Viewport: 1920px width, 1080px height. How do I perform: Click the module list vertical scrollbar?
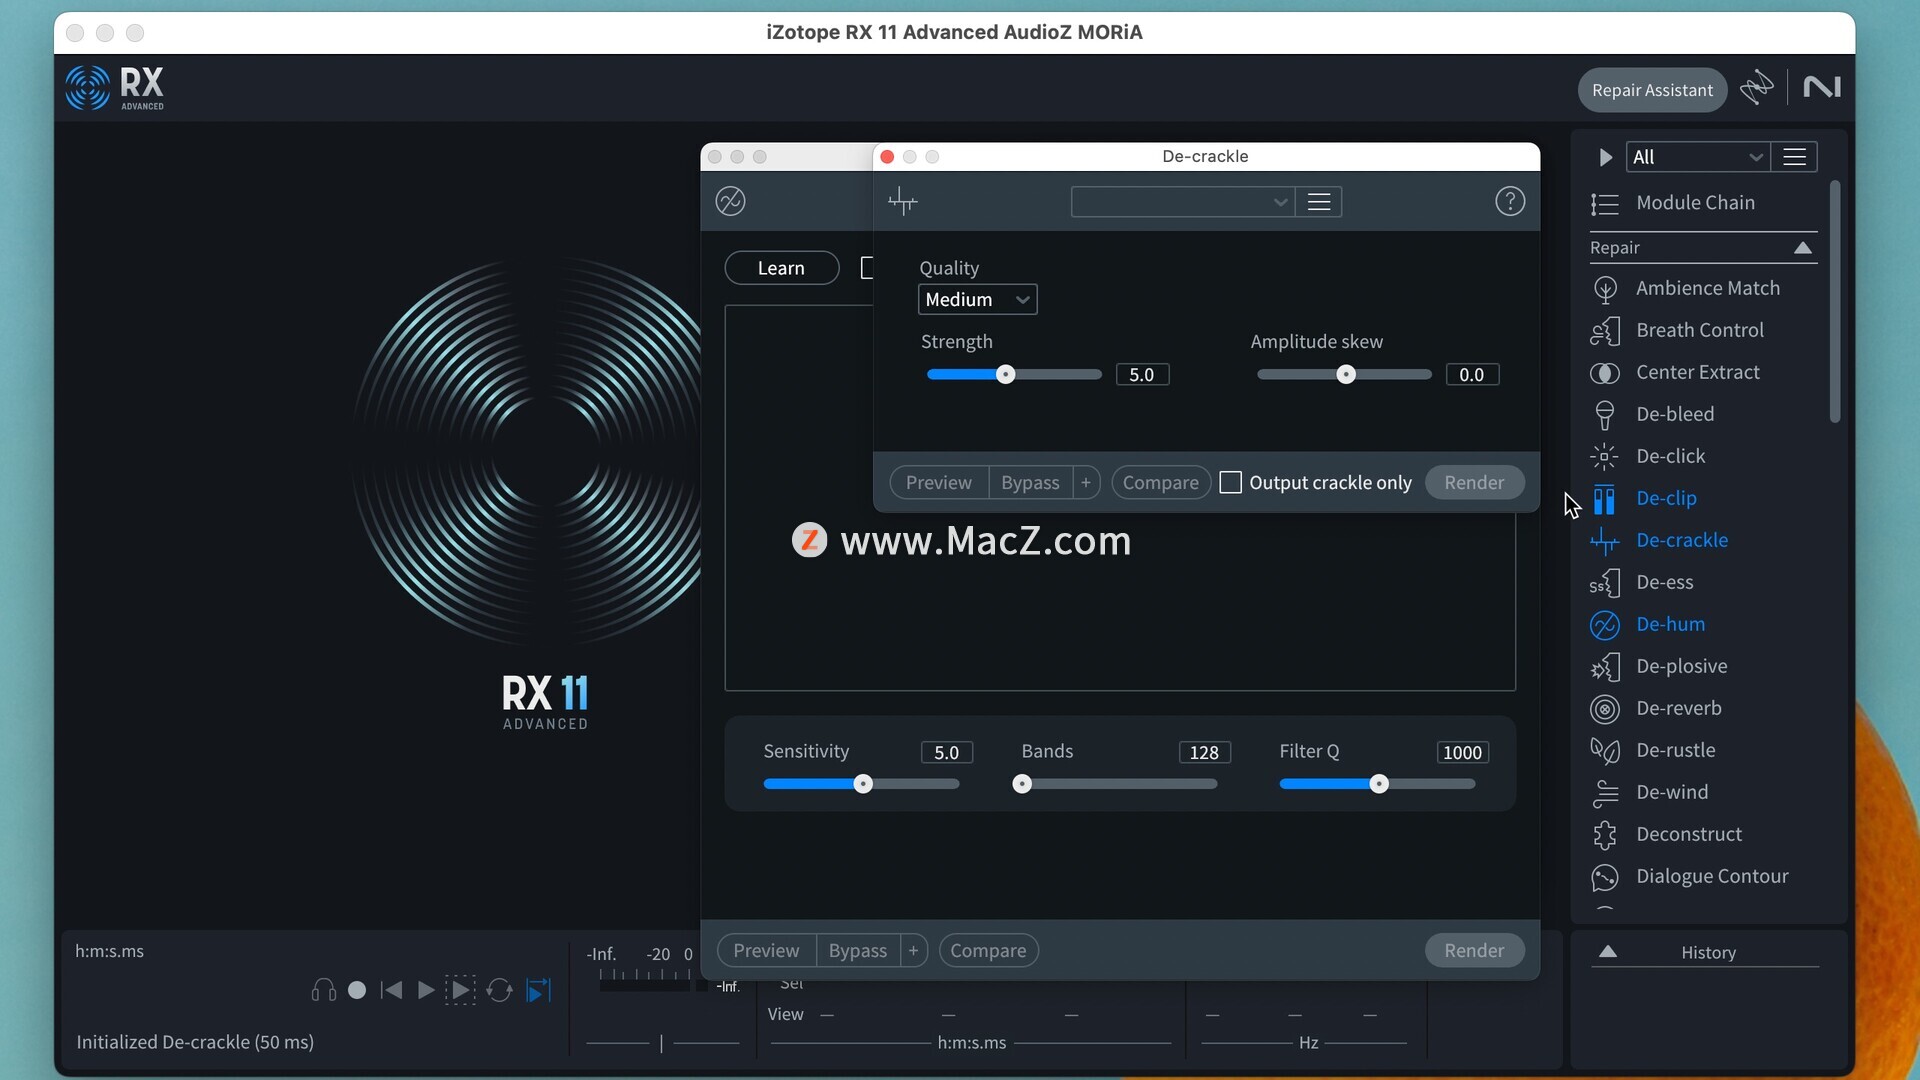coord(1835,302)
